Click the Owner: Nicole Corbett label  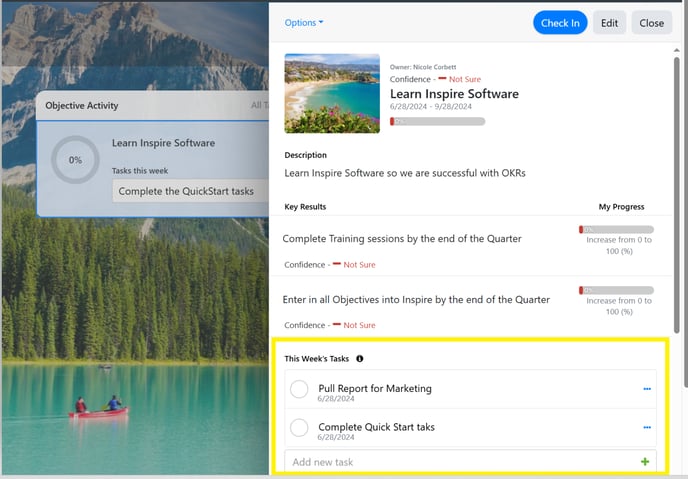pyautogui.click(x=423, y=67)
